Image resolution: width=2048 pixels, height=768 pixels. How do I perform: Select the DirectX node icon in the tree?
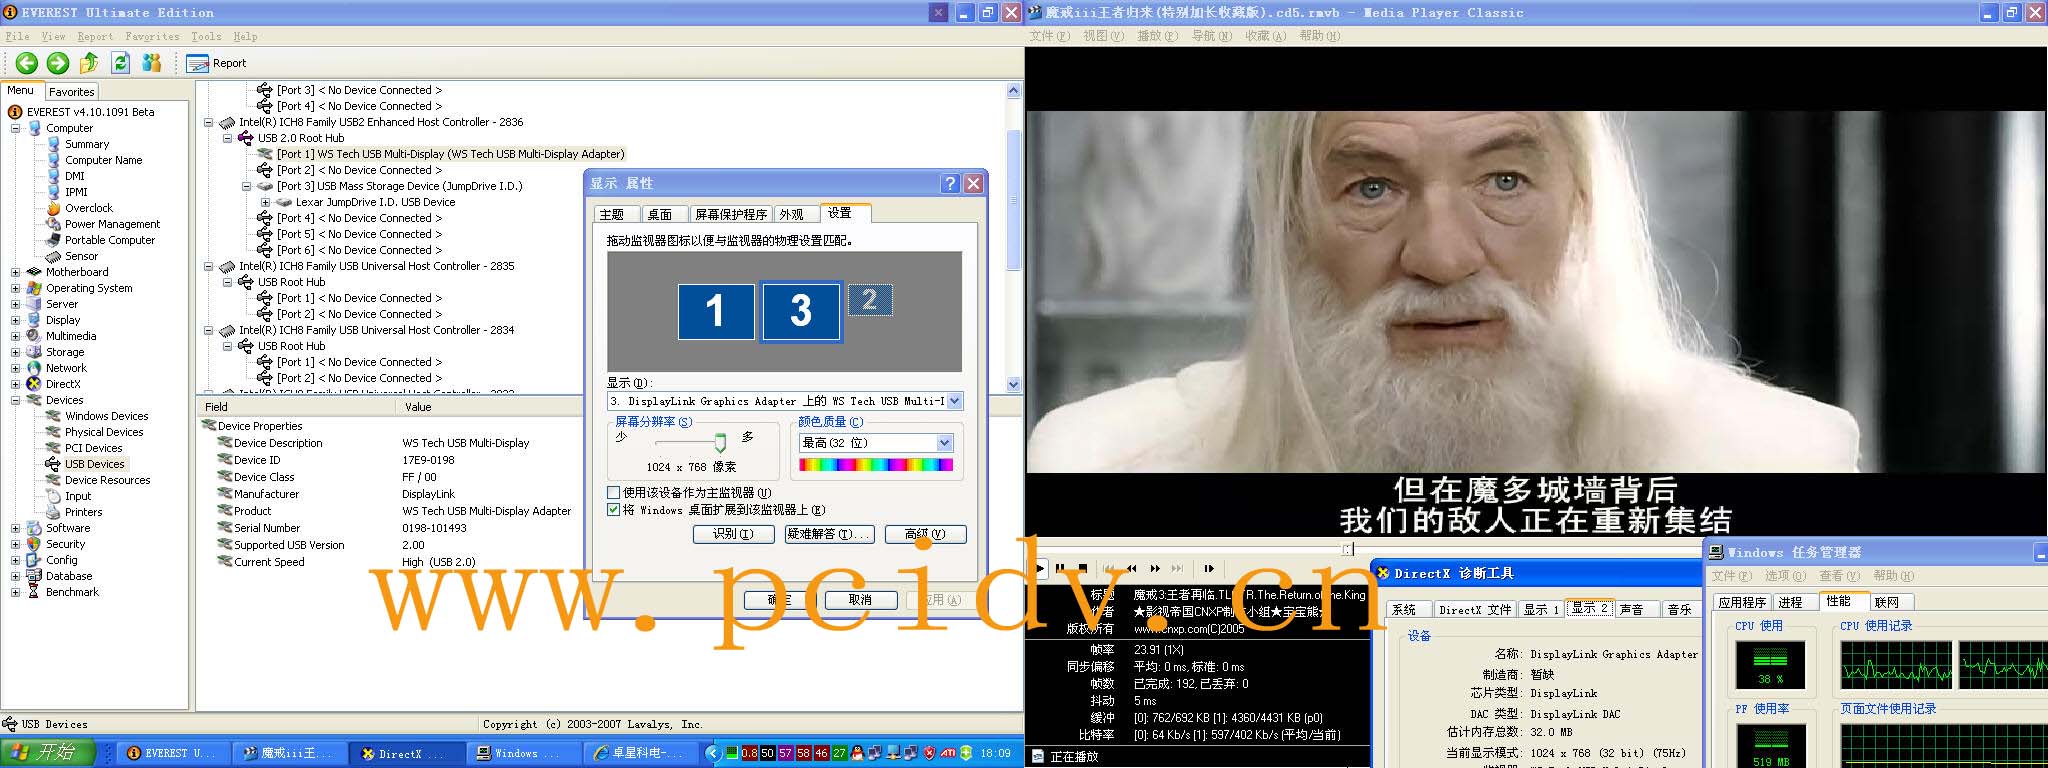[x=35, y=384]
